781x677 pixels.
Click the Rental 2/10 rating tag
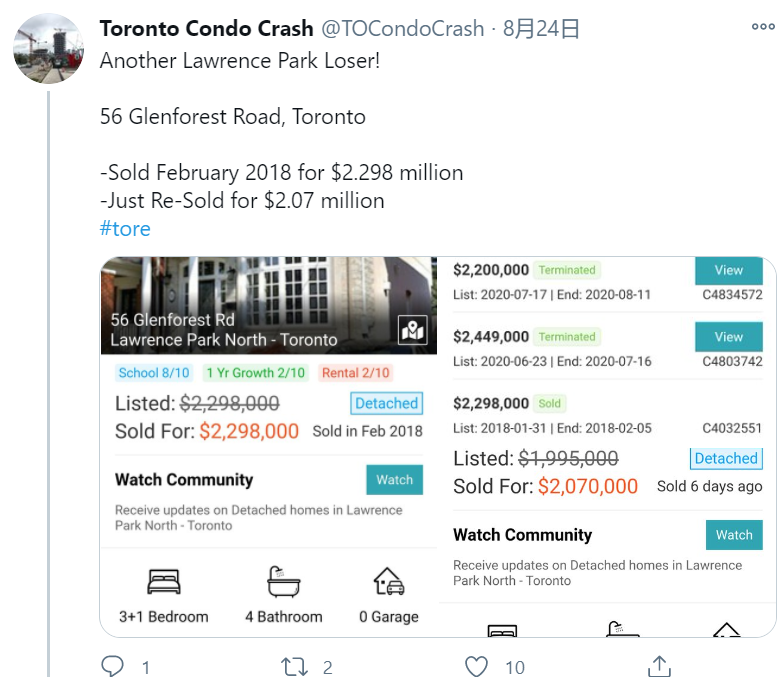coord(356,373)
